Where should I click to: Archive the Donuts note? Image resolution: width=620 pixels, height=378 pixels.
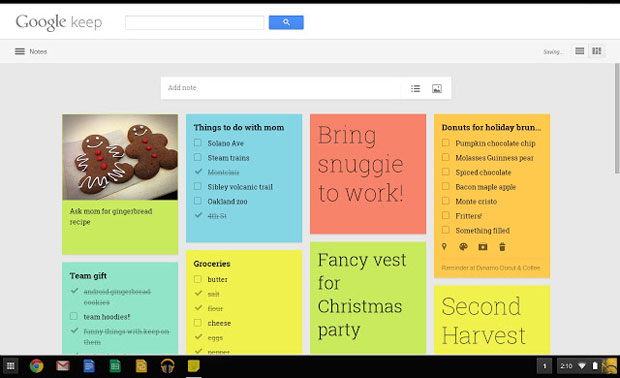click(x=483, y=247)
